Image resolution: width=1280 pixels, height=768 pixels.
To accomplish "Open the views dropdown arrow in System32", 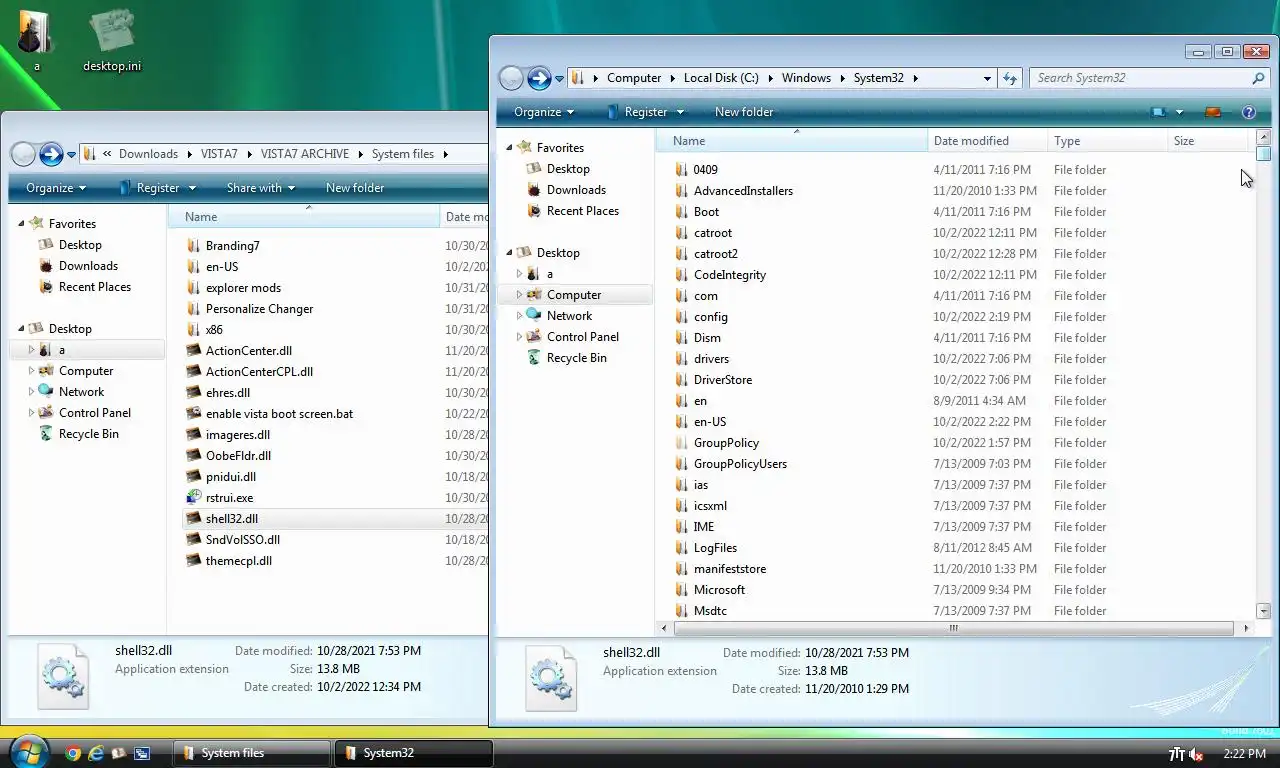I will point(1179,112).
